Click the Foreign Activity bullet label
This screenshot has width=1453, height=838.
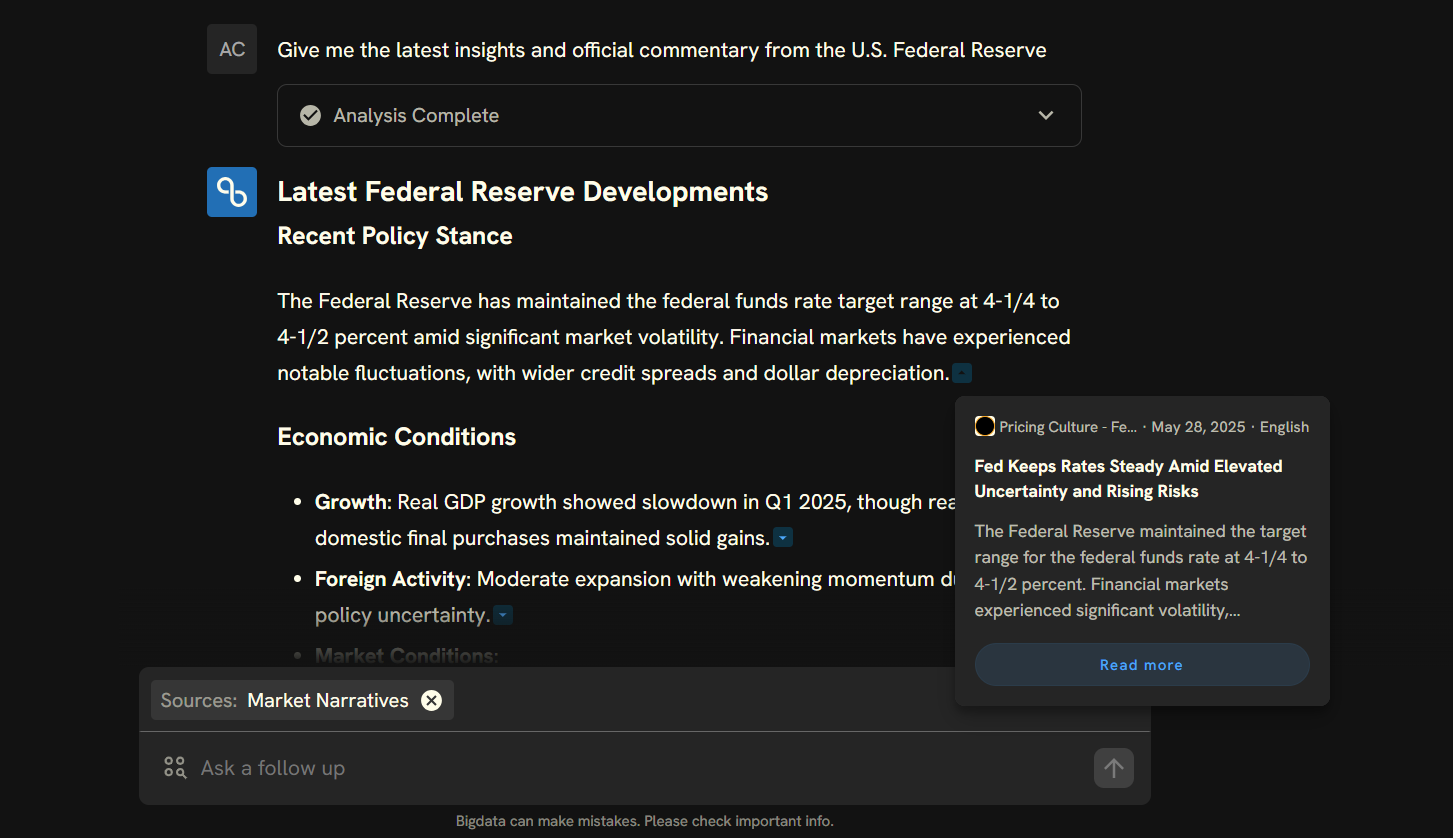pos(390,579)
